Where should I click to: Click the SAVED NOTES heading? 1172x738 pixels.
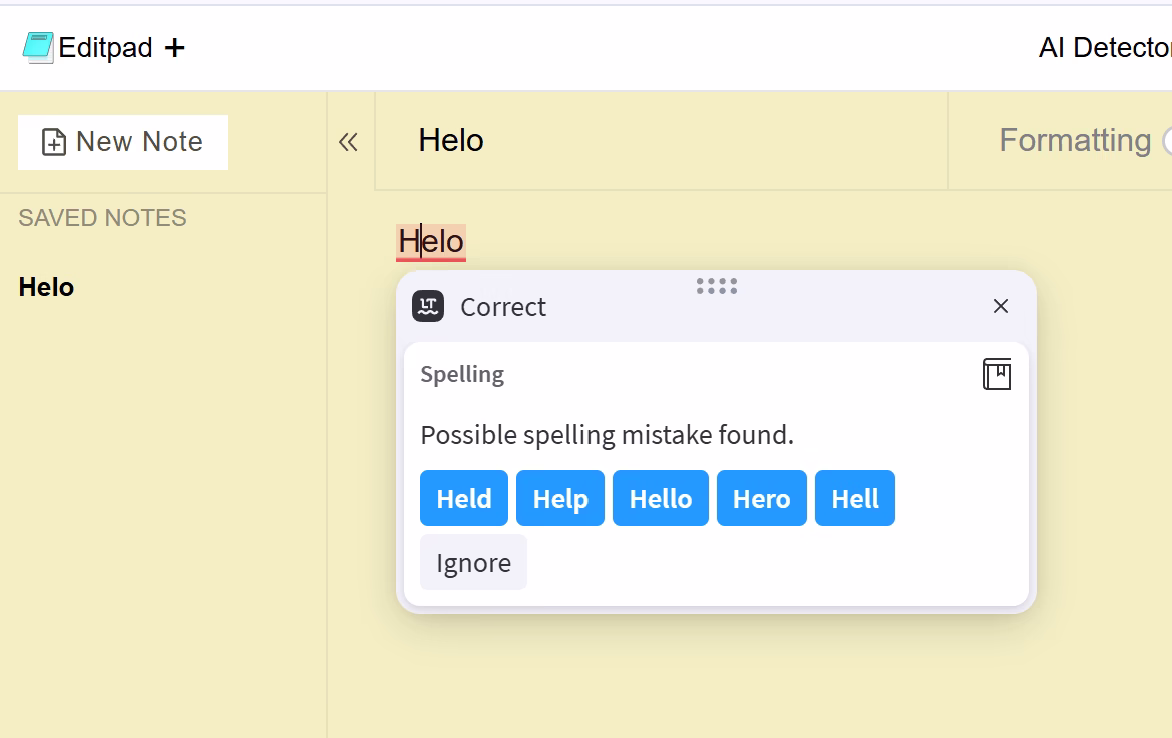pos(102,218)
